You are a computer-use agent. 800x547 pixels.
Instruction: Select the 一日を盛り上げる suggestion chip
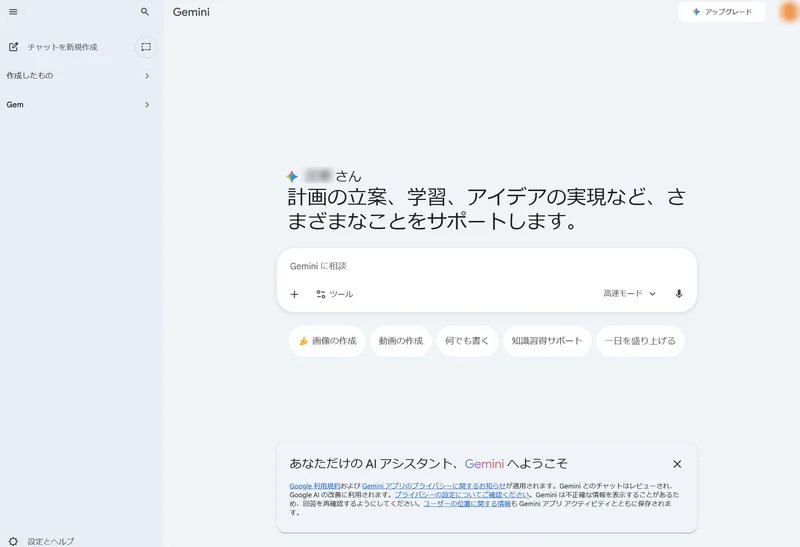tap(640, 341)
